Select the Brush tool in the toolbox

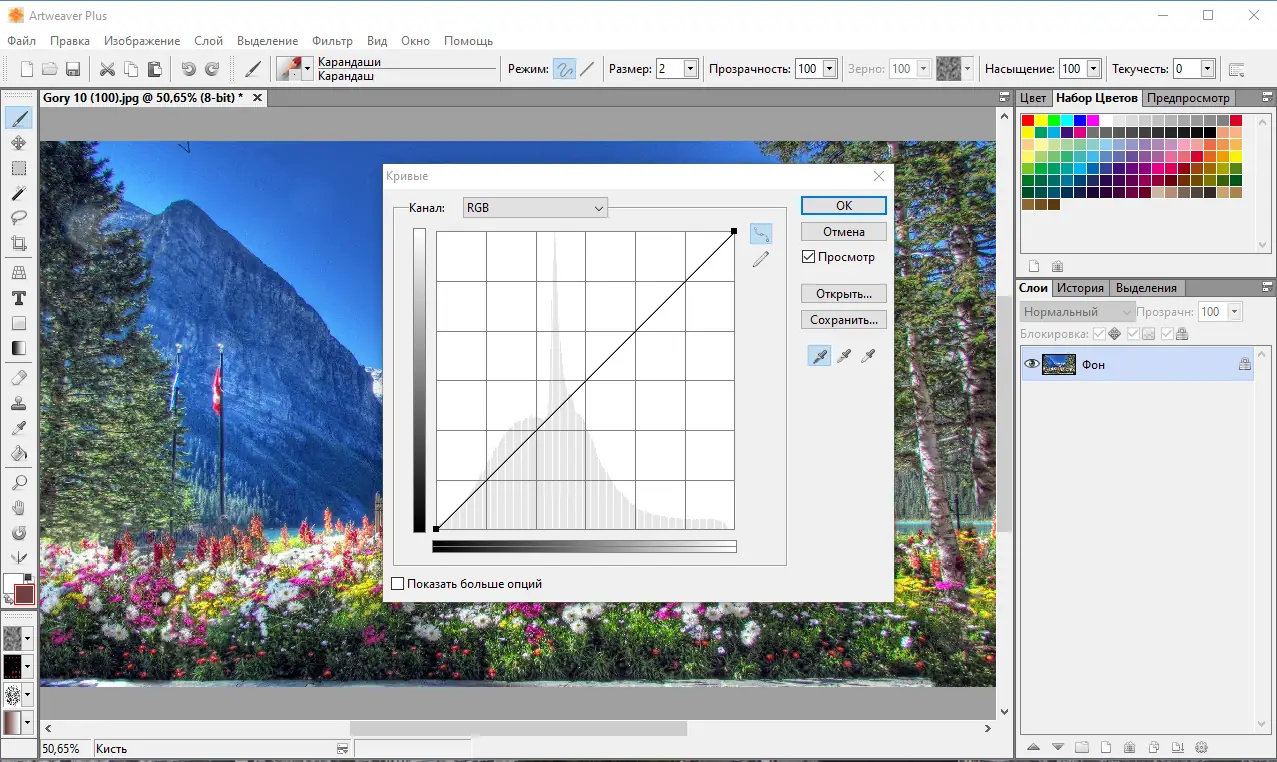(x=19, y=118)
